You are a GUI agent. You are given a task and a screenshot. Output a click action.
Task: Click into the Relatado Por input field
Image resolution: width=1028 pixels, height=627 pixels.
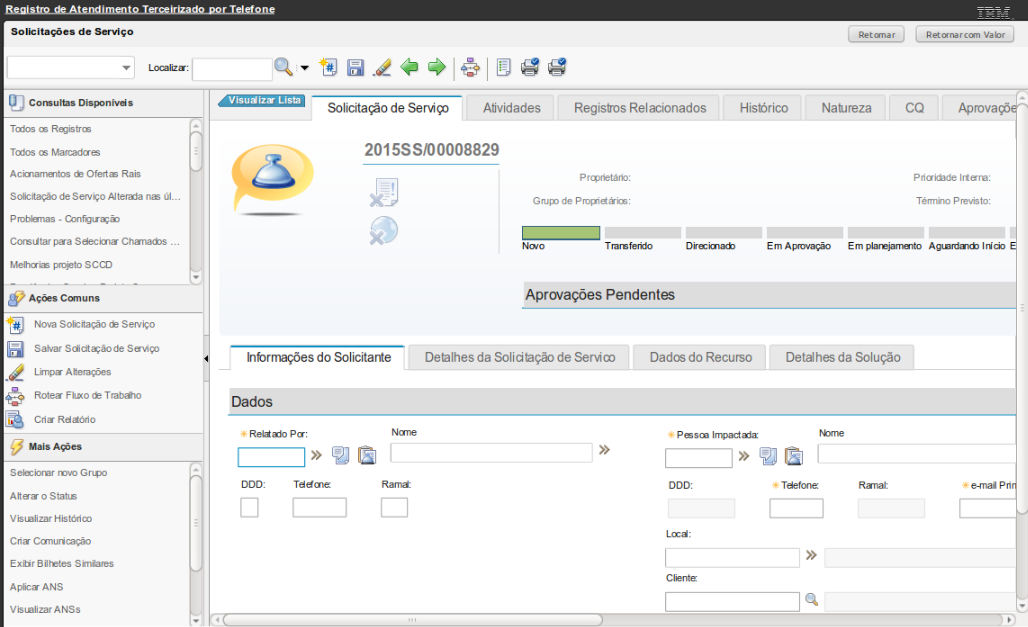pyautogui.click(x=271, y=457)
